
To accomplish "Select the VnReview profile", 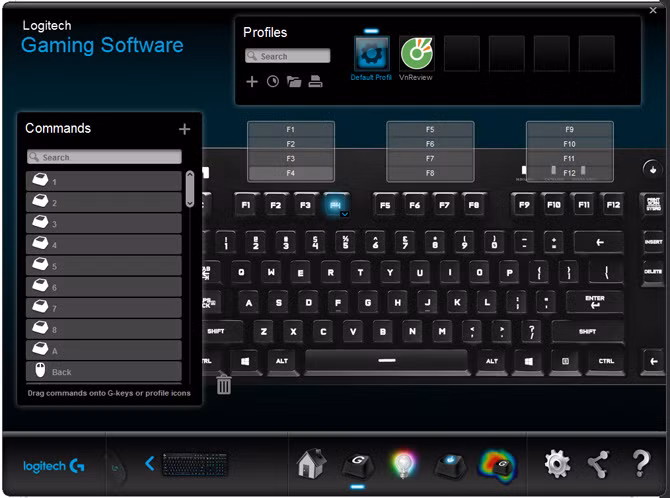I will 416,54.
